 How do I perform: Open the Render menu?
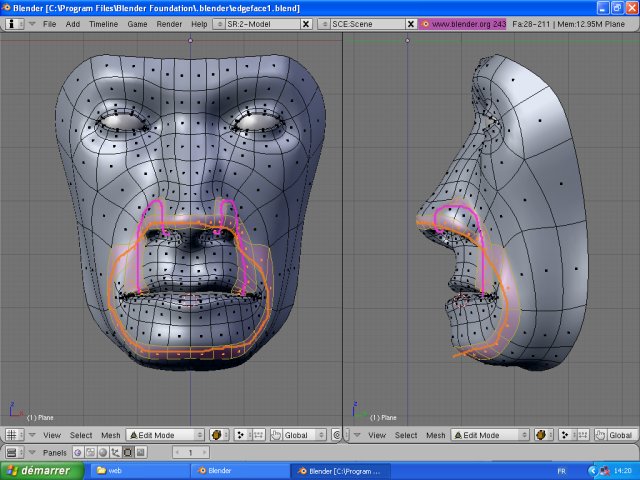[x=168, y=22]
